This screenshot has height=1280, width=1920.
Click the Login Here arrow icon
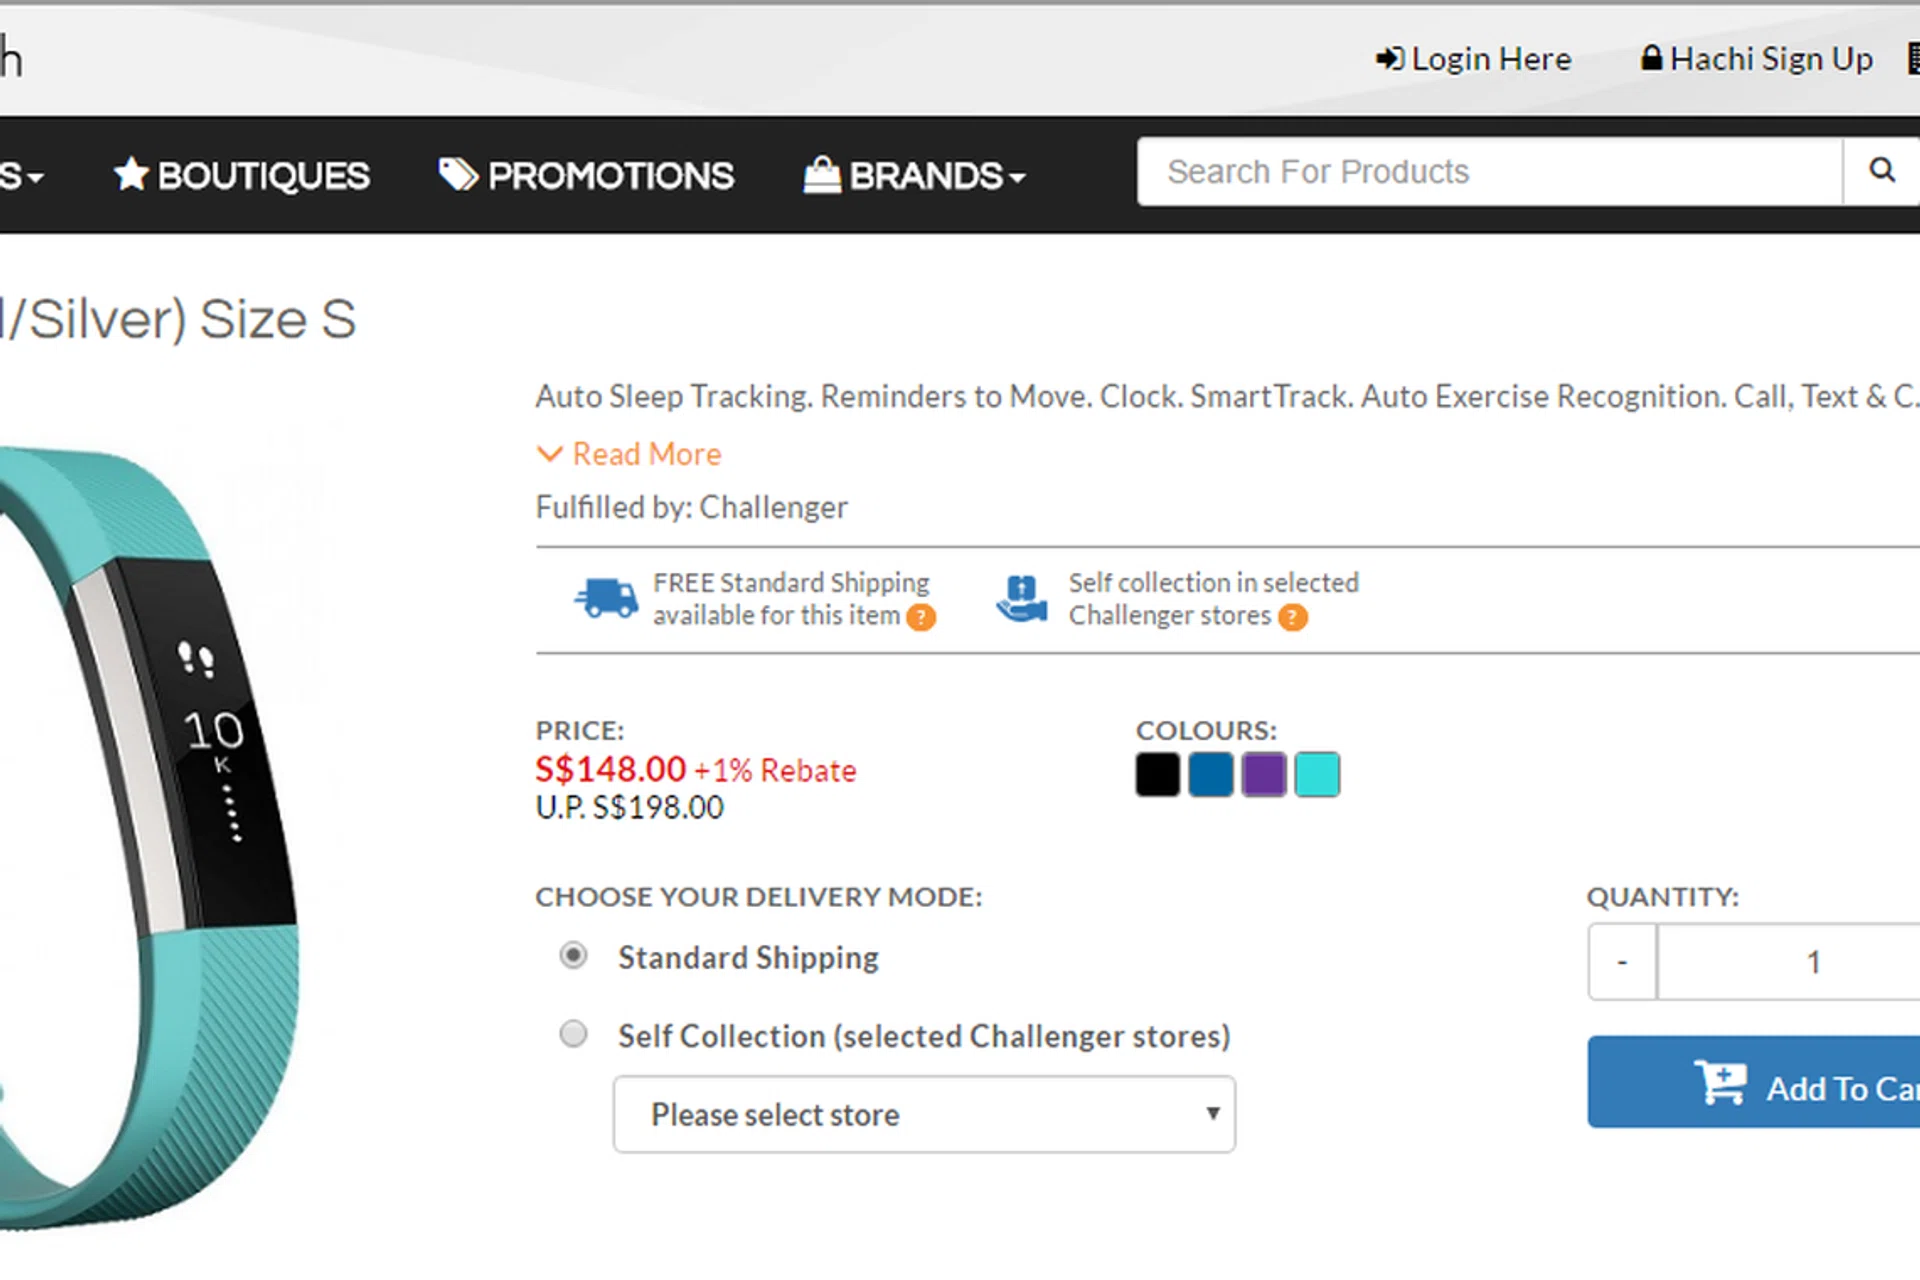pyautogui.click(x=1389, y=59)
